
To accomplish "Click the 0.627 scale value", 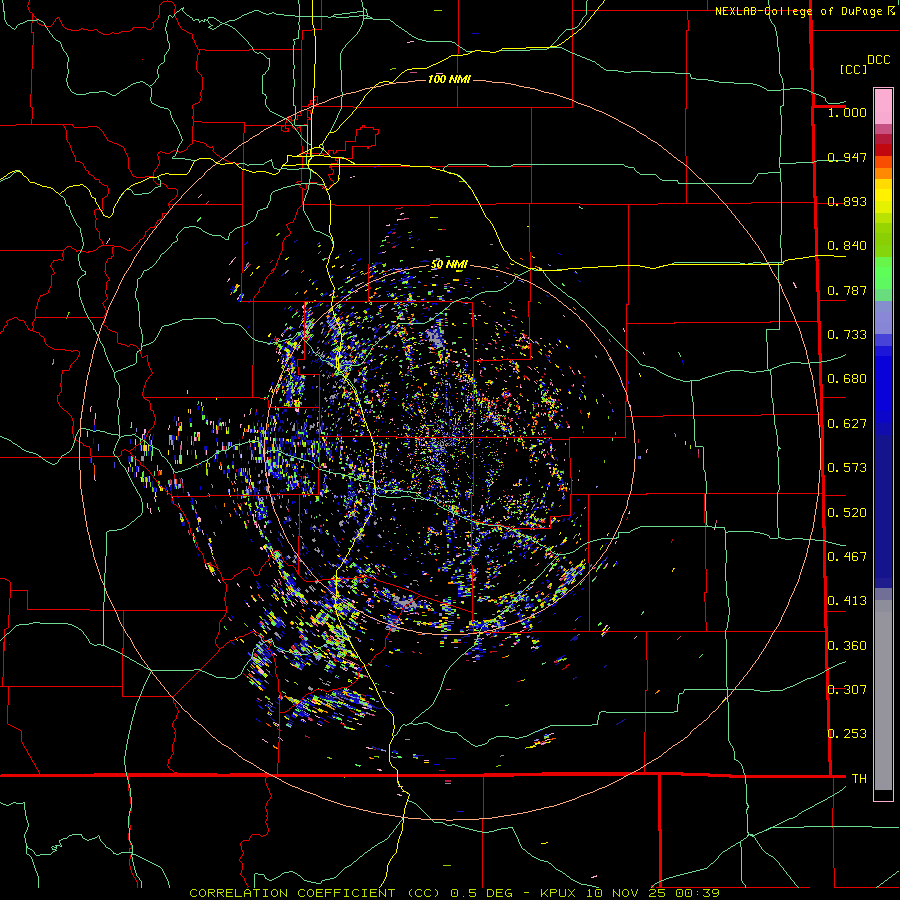I will click(x=847, y=424).
